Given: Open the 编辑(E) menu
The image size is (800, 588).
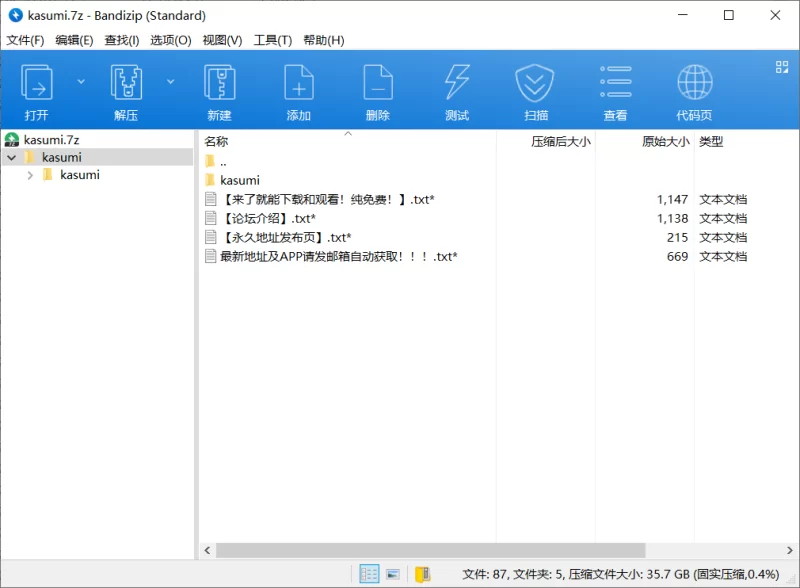Looking at the screenshot, I should click(x=74, y=40).
